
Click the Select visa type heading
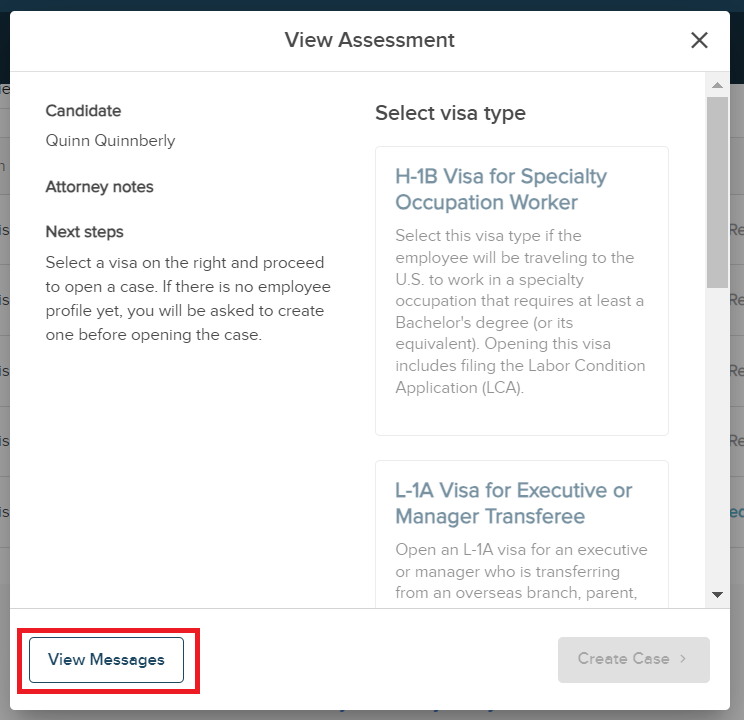point(450,113)
